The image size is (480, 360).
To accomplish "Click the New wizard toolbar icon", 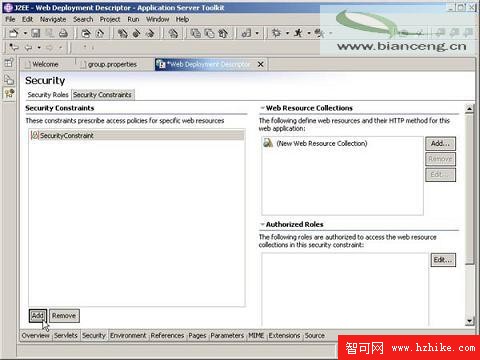I will [x=14, y=33].
